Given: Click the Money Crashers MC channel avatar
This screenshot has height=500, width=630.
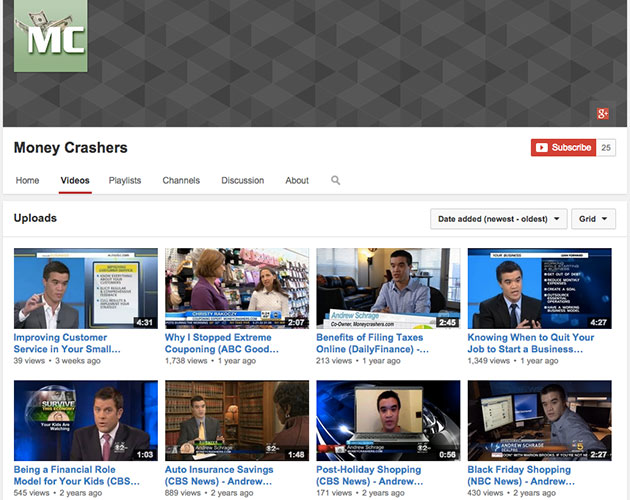Looking at the screenshot, I should coord(51,36).
